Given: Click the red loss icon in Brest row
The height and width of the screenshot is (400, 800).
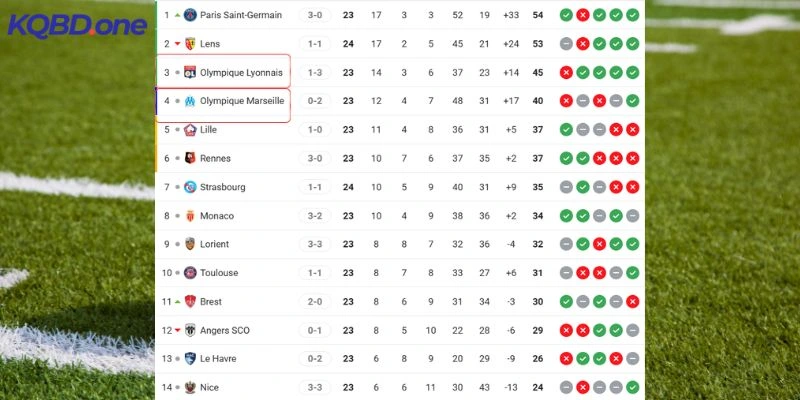Looking at the screenshot, I should (x=632, y=301).
